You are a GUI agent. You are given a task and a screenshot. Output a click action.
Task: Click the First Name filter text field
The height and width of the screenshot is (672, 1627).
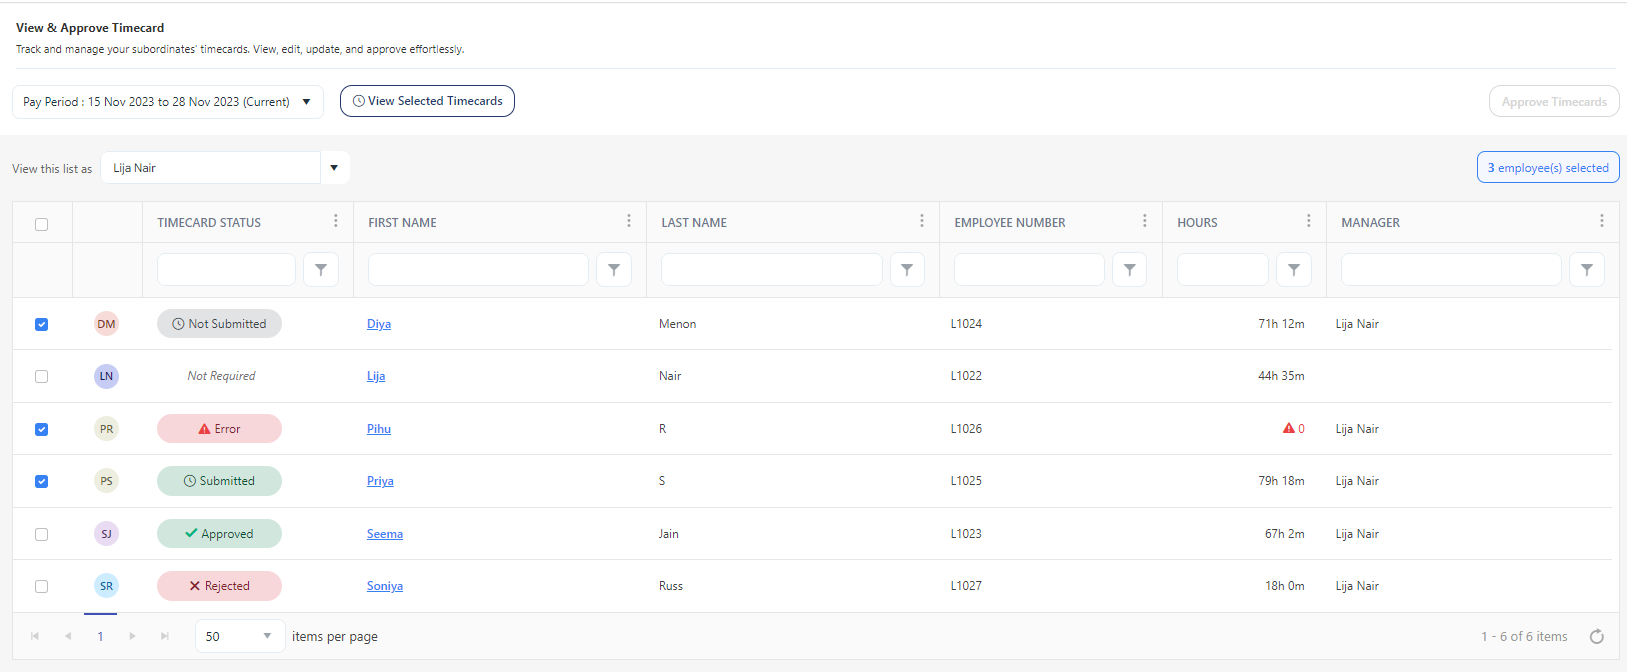[478, 270]
